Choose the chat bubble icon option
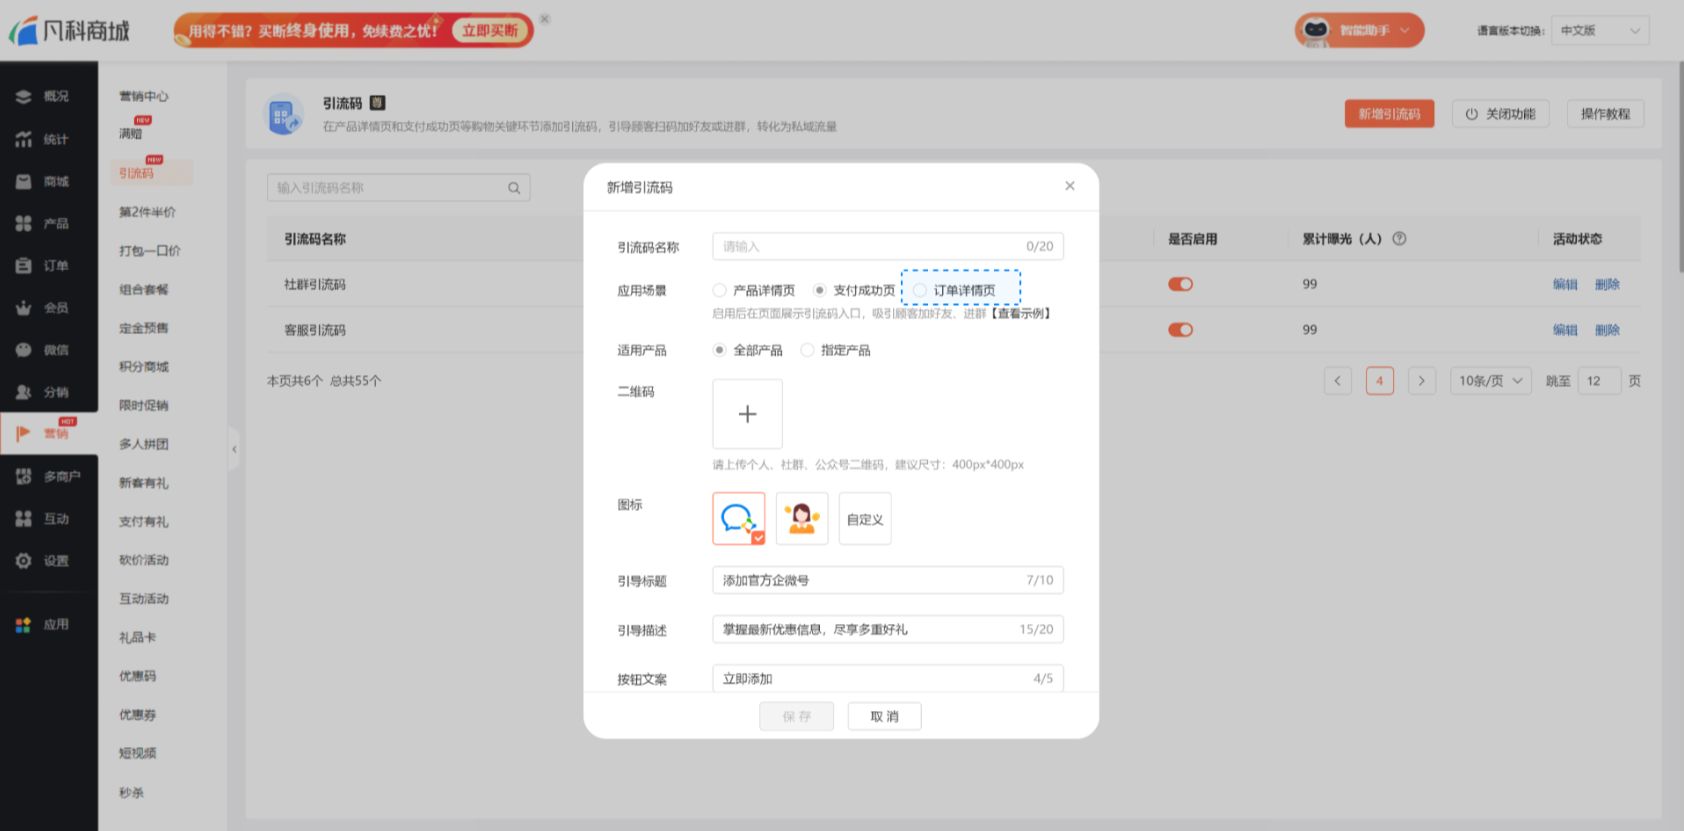1684x831 pixels. [739, 518]
